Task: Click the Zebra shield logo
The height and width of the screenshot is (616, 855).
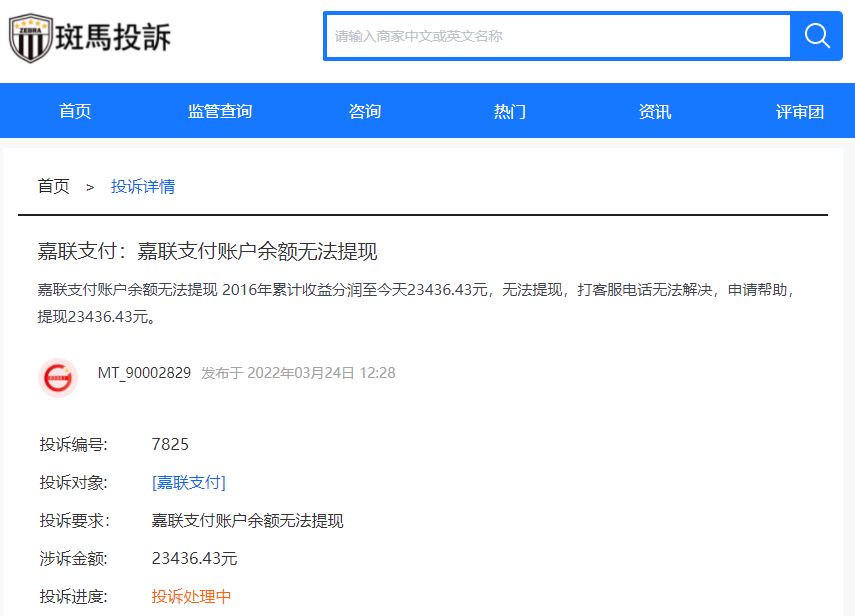Action: pyautogui.click(x=31, y=38)
